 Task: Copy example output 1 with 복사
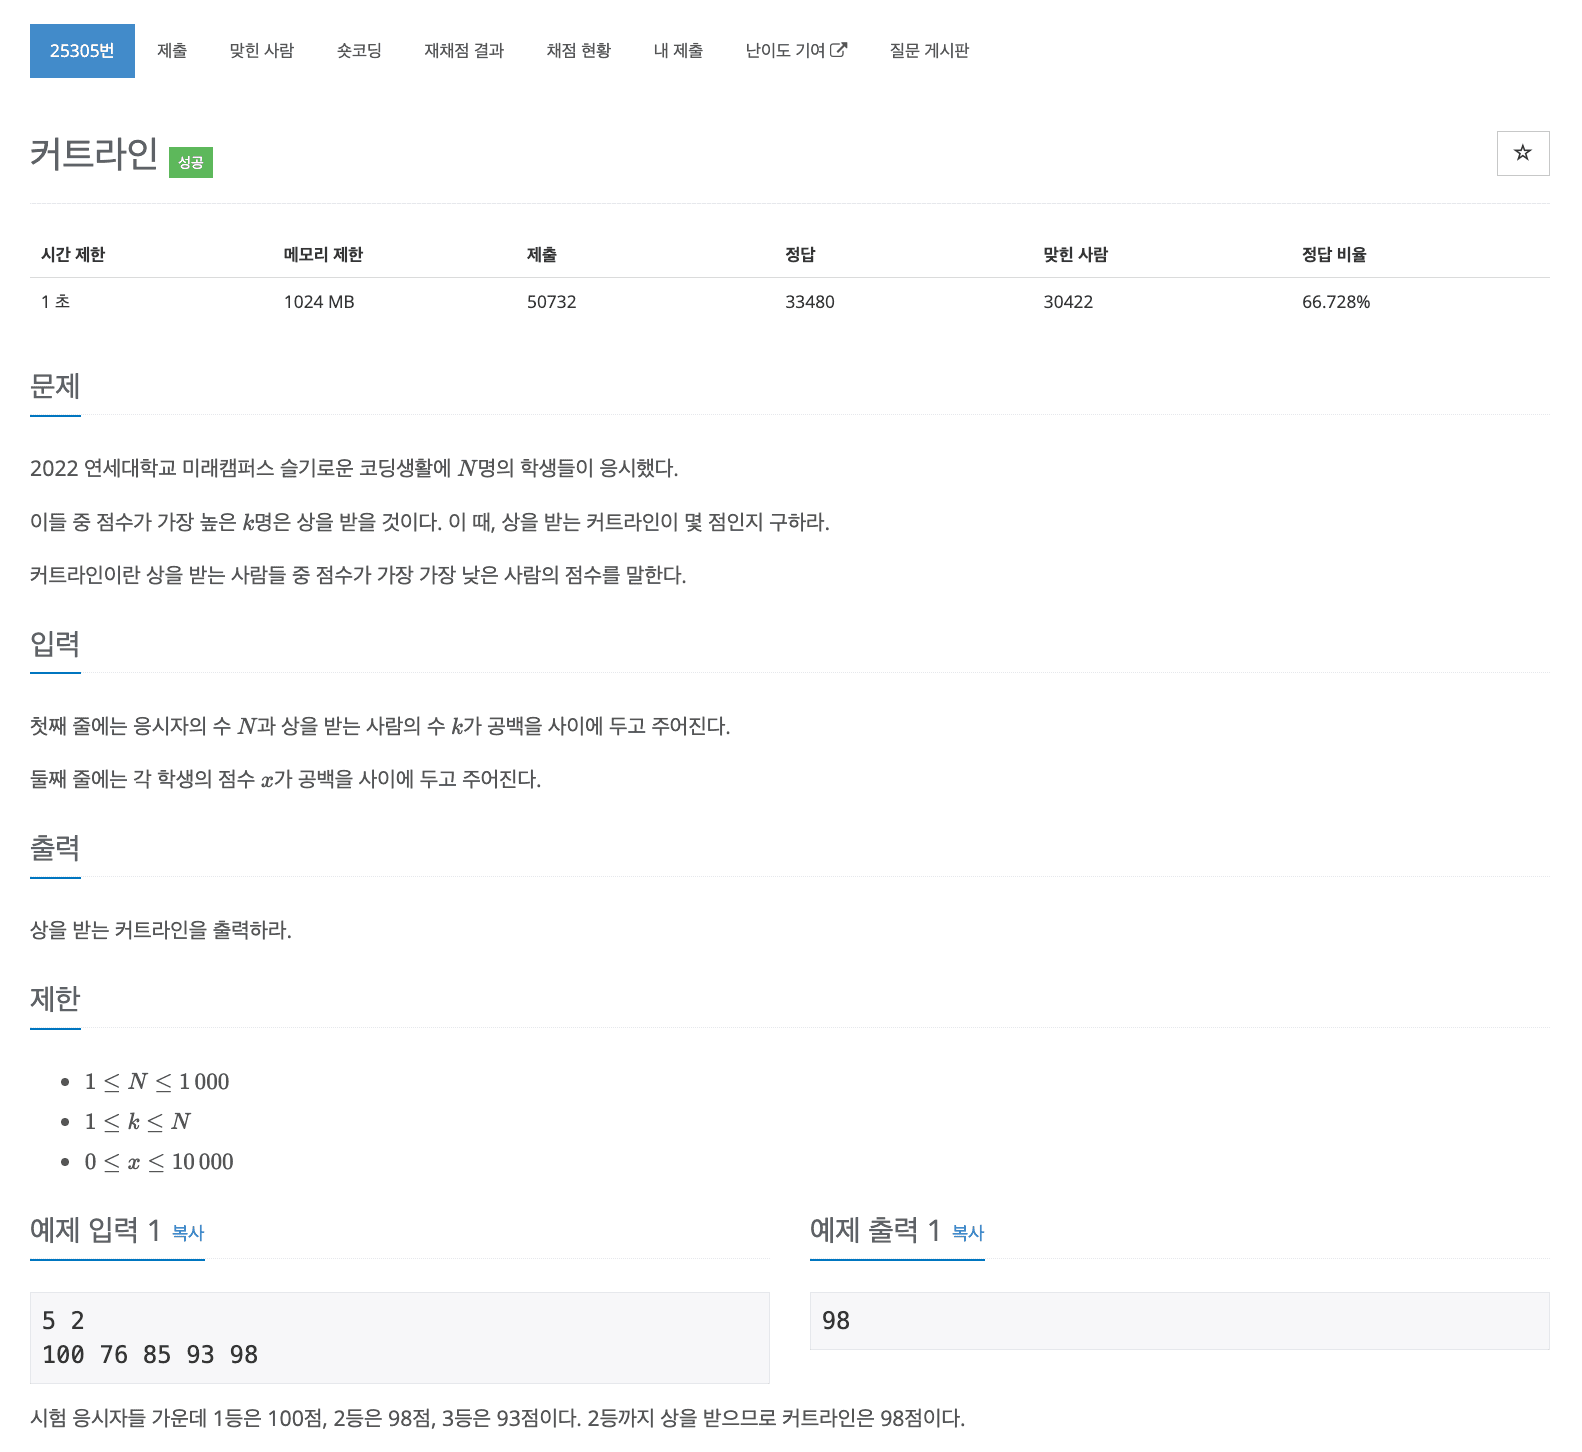point(968,1233)
